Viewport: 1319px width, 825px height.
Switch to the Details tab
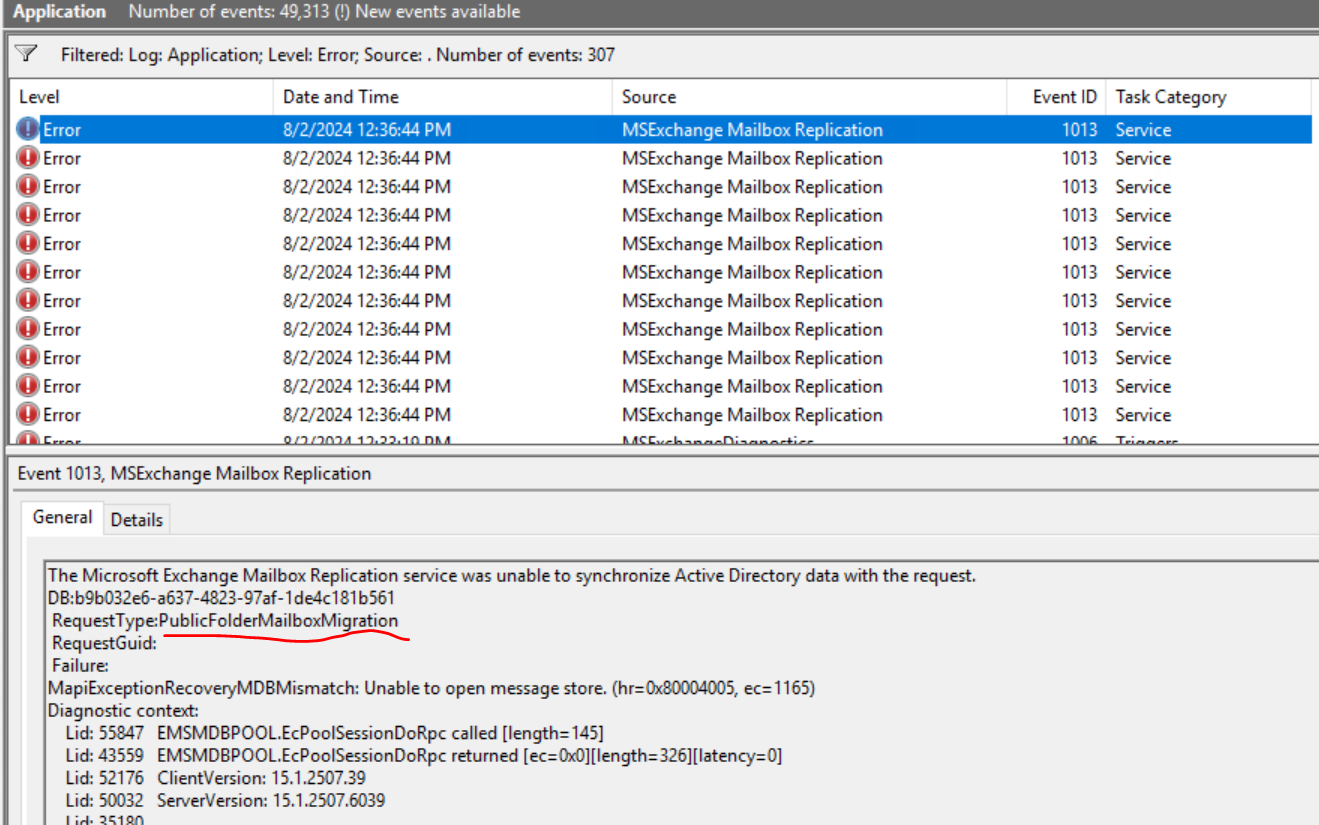click(136, 520)
